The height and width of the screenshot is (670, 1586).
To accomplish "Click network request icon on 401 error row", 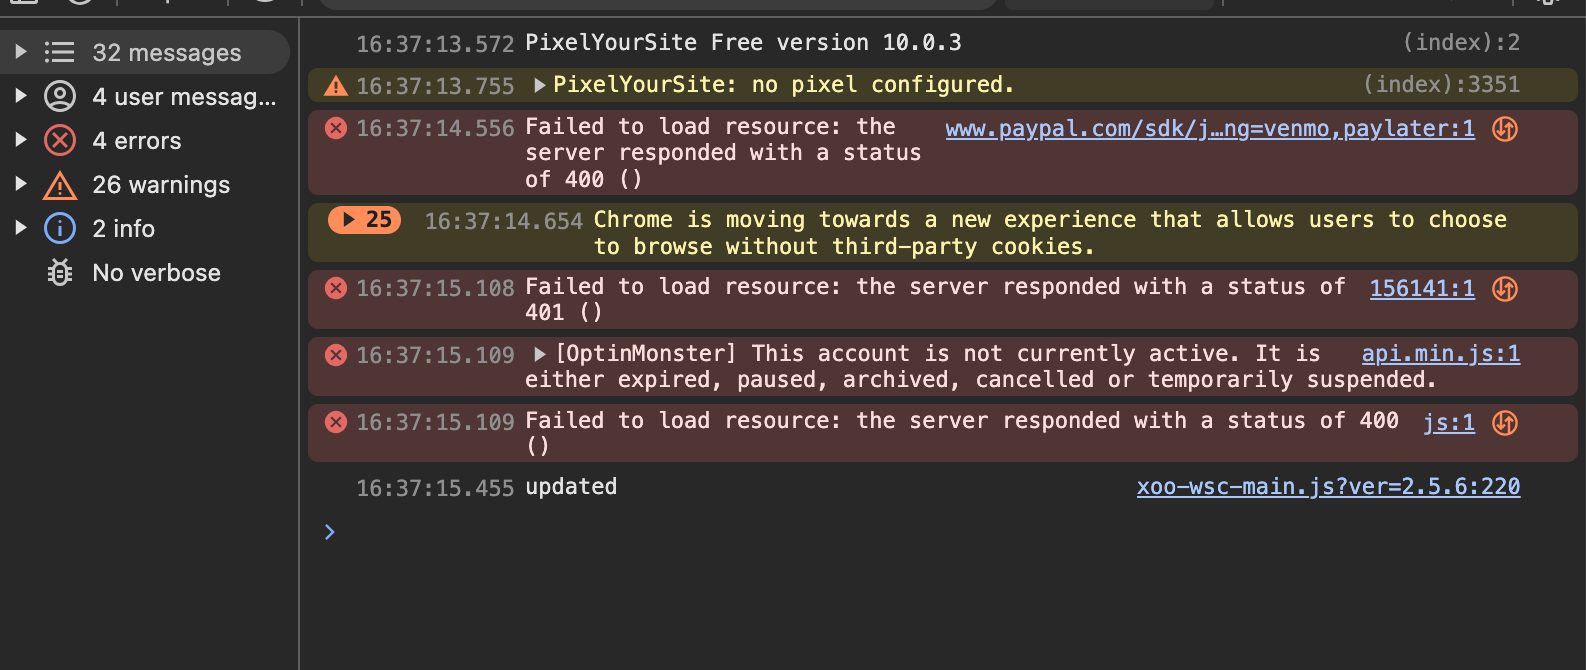I will coord(1505,290).
